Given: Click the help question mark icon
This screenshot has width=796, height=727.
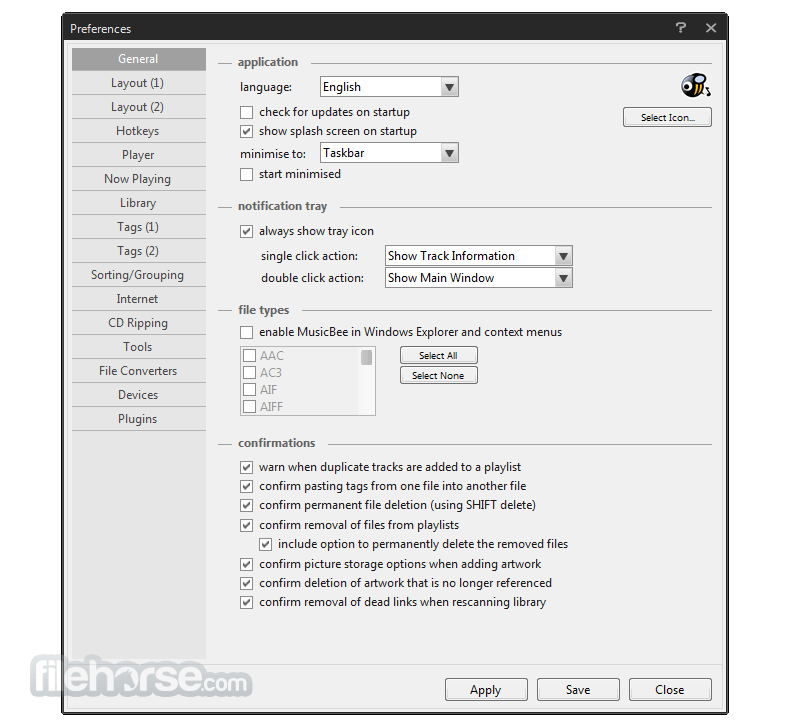Looking at the screenshot, I should (x=681, y=27).
